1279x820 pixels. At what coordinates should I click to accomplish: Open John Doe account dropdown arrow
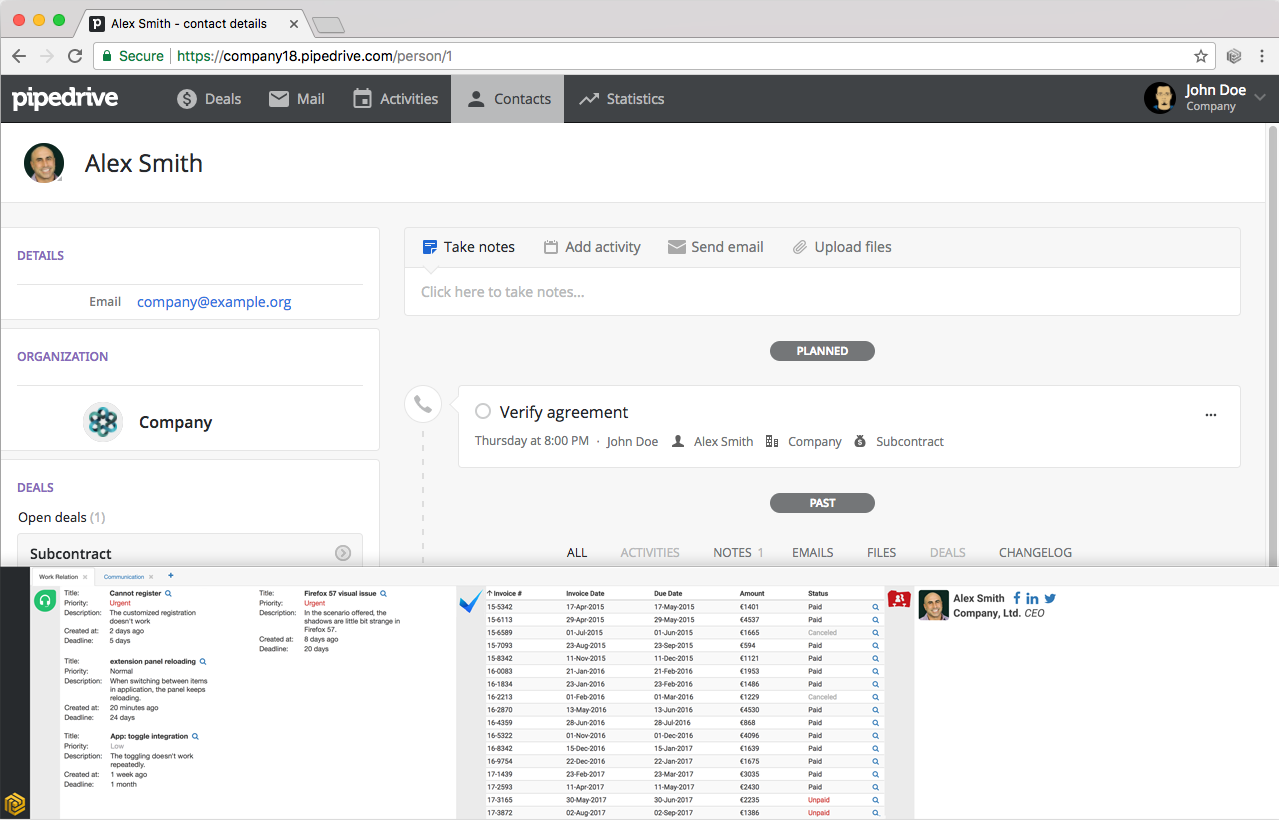pyautogui.click(x=1260, y=97)
